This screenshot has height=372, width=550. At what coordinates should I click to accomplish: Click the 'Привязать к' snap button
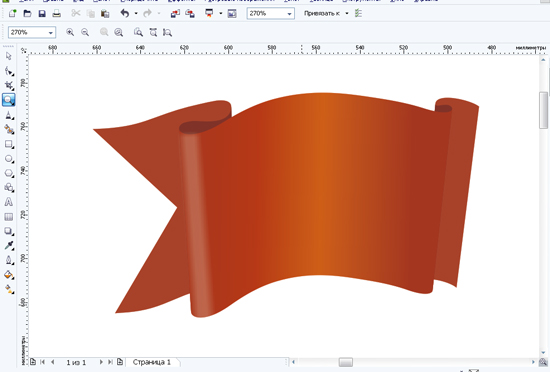tap(322, 14)
